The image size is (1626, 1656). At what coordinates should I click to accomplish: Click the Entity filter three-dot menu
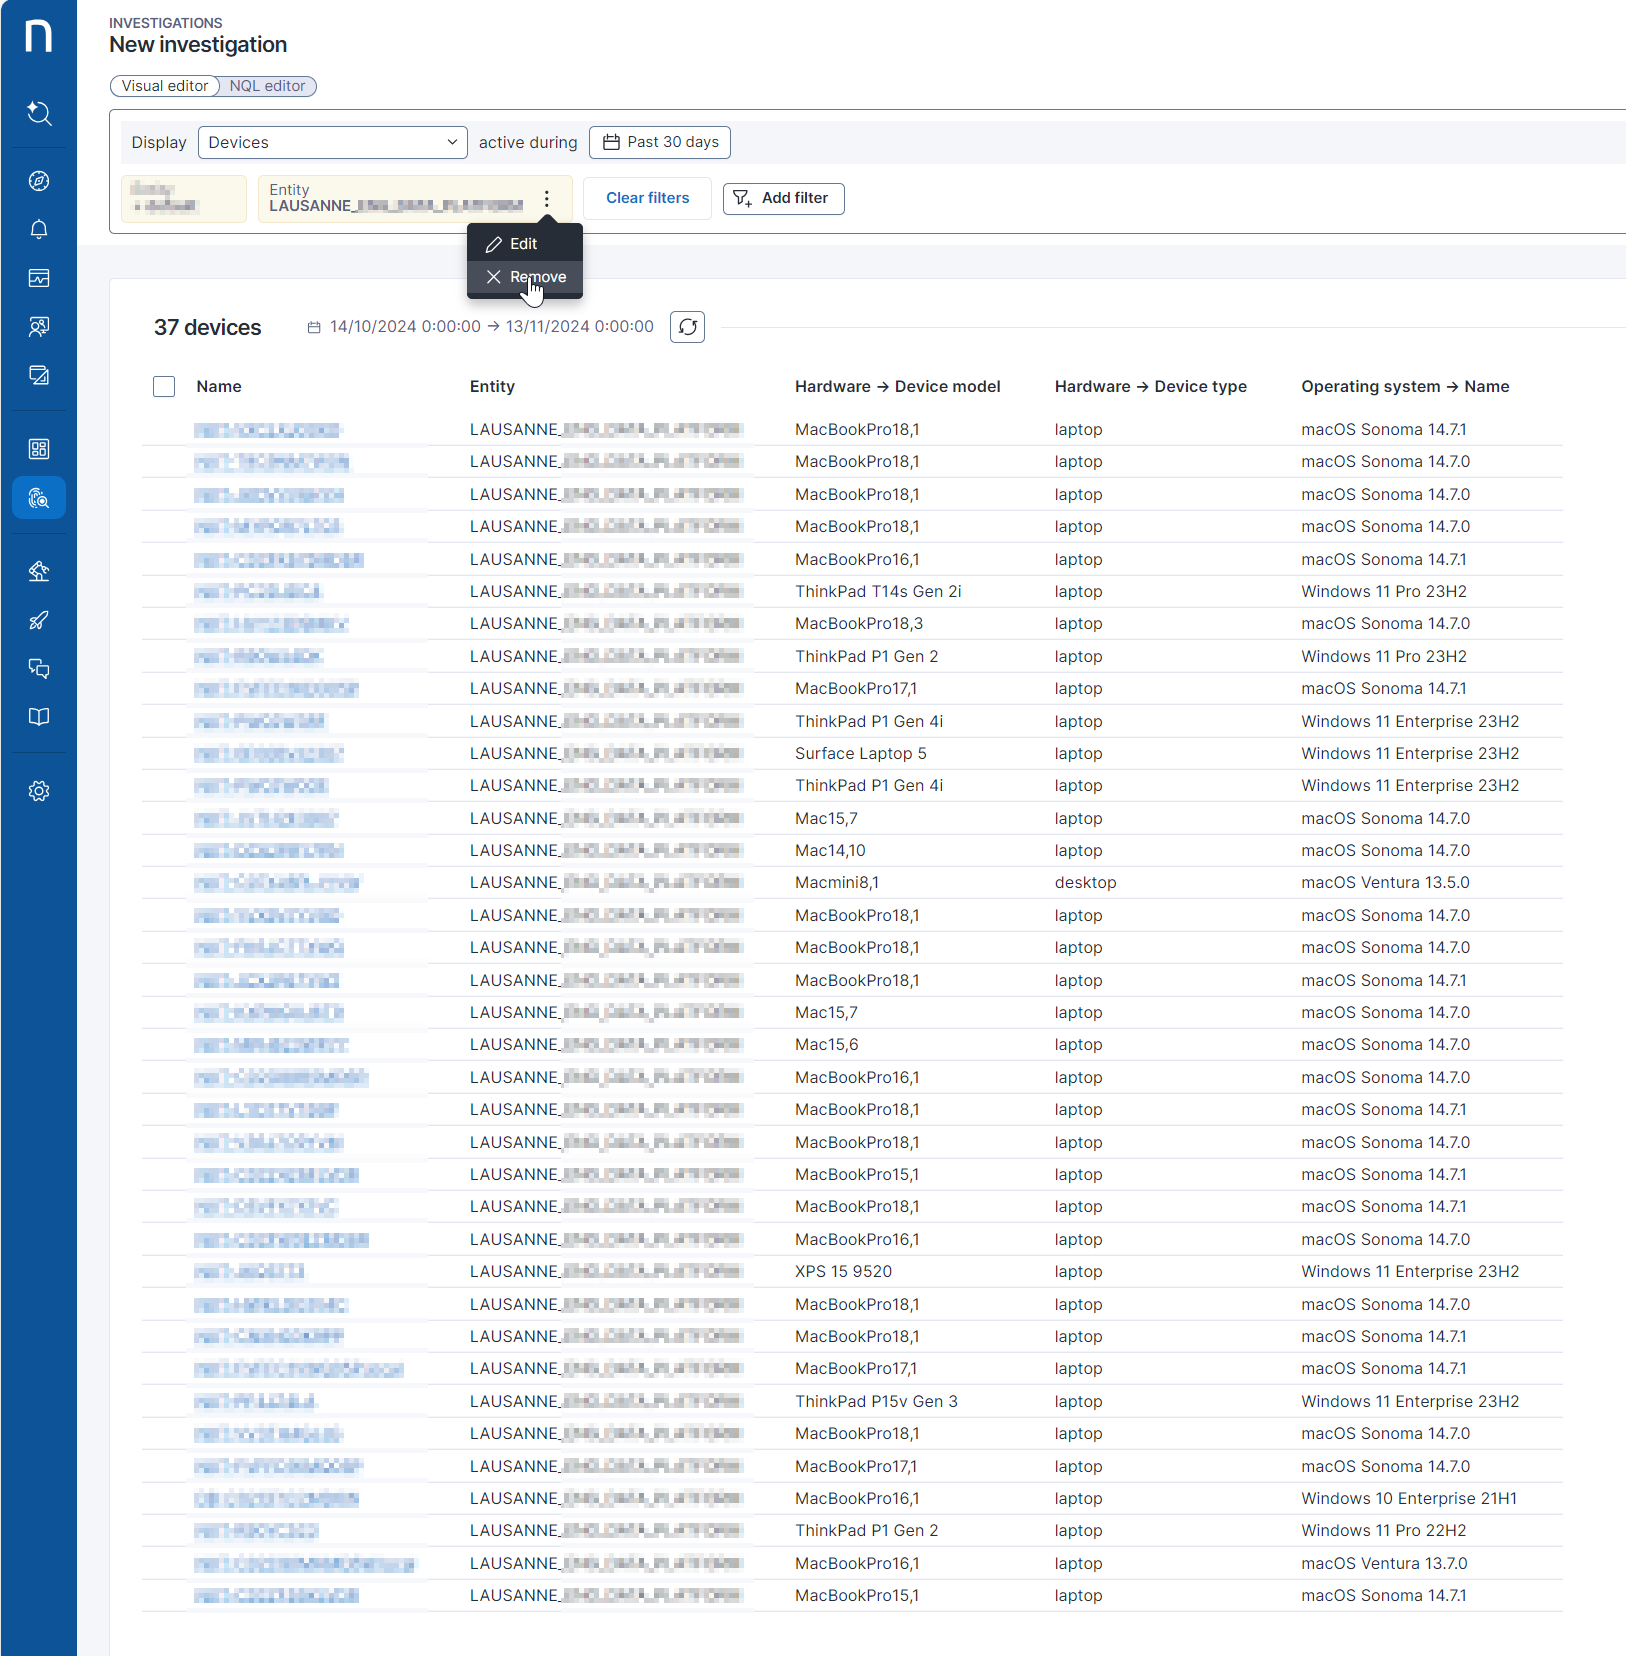tap(547, 199)
